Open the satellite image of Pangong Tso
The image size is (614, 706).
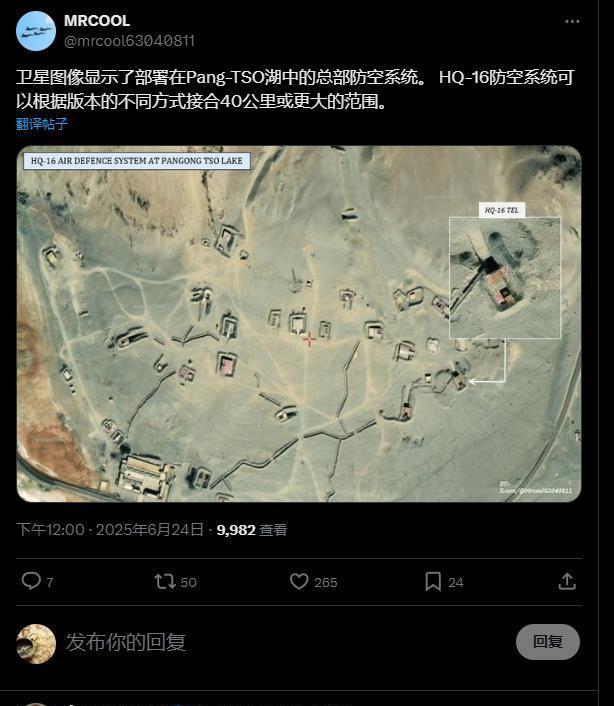point(299,324)
